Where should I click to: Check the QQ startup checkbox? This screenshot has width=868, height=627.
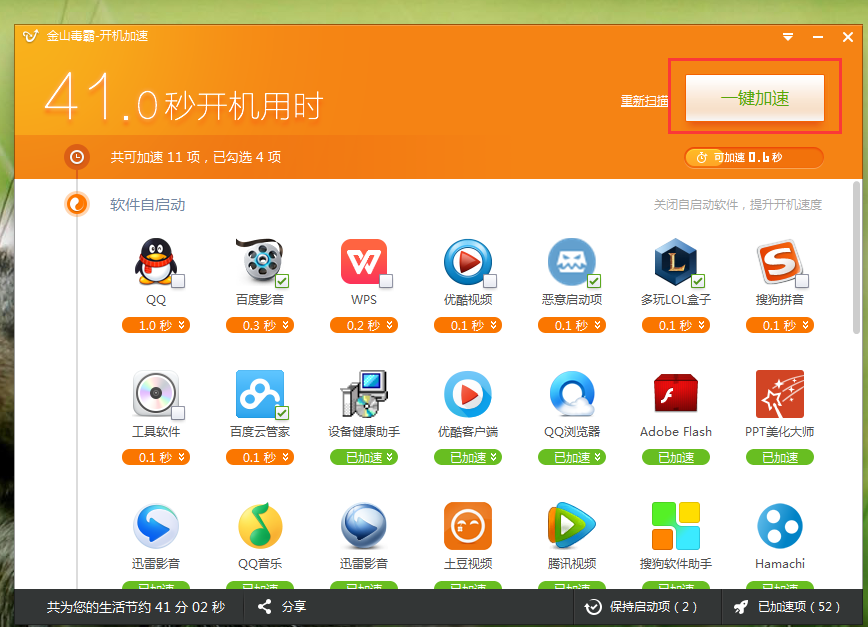(x=178, y=281)
